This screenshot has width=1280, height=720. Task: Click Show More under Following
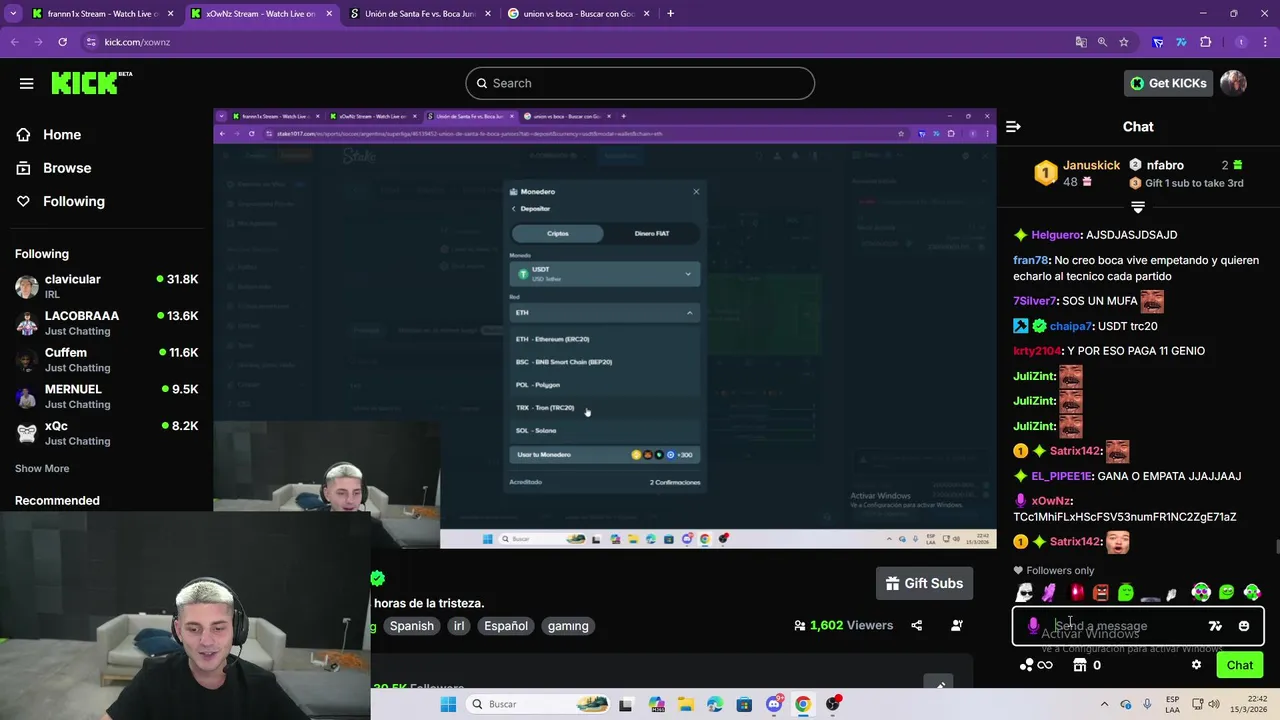coord(42,468)
